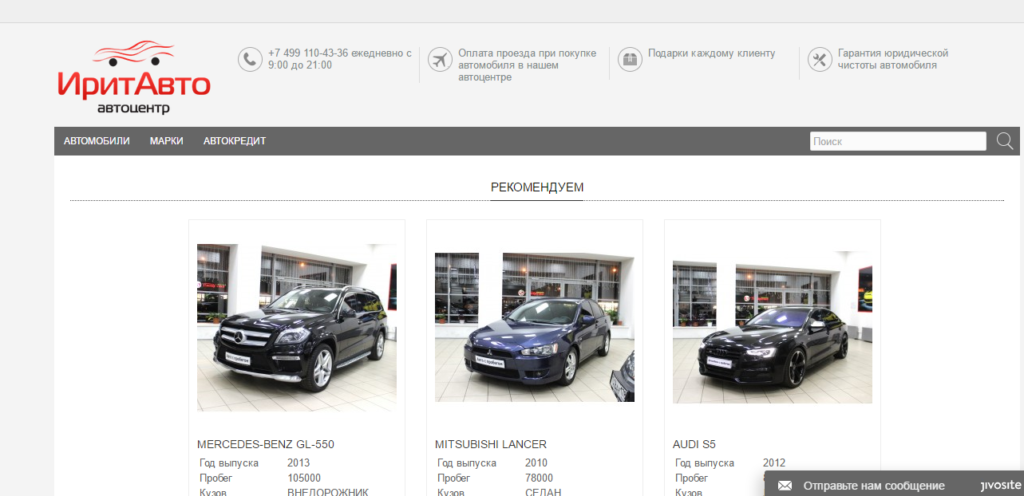Click the 2013 year value for Mercedes
The image size is (1024, 496).
[x=298, y=463]
